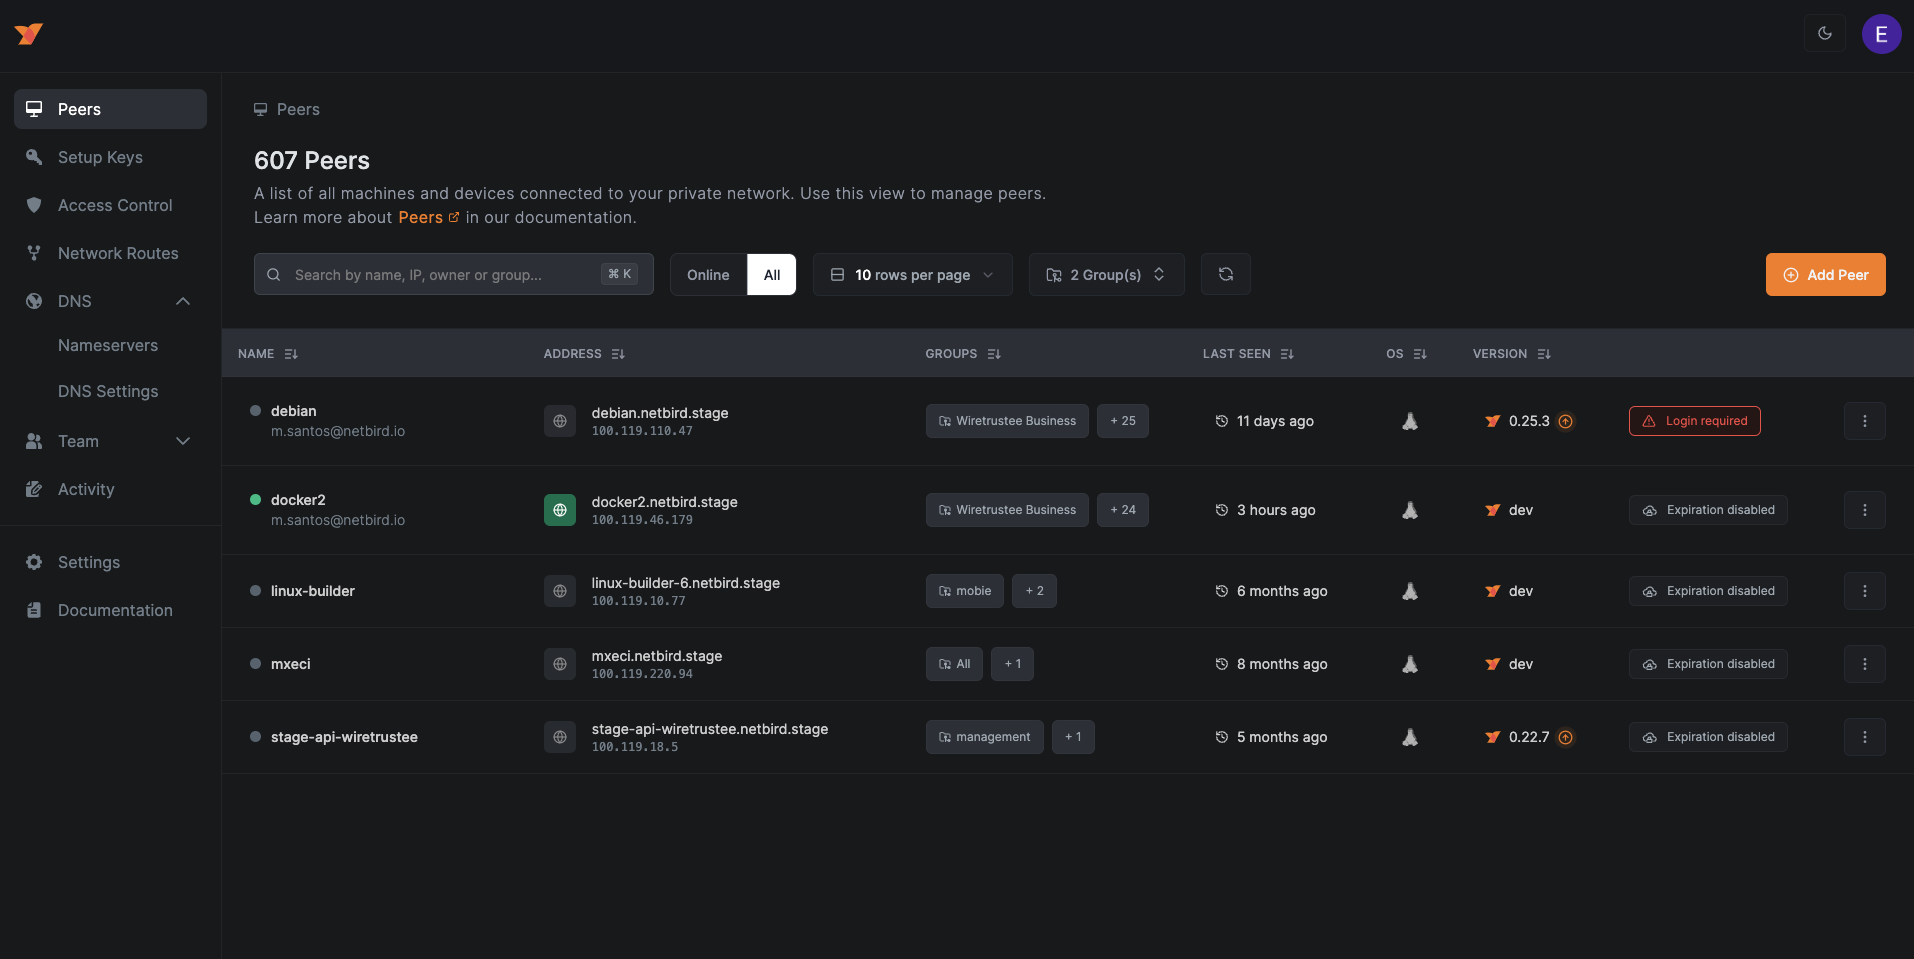Click the NetBird version icon for mxeci

pyautogui.click(x=1493, y=664)
